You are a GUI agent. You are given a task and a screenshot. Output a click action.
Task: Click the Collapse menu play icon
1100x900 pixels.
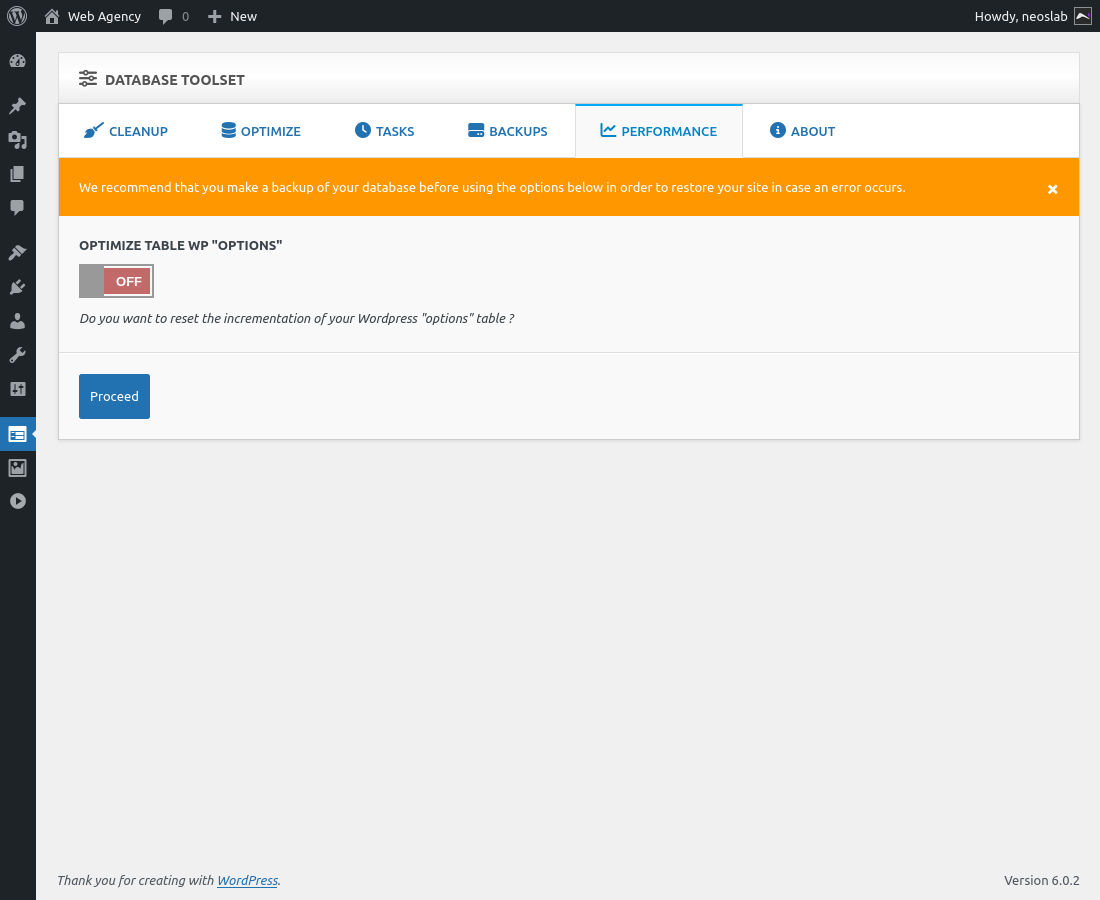click(x=18, y=501)
